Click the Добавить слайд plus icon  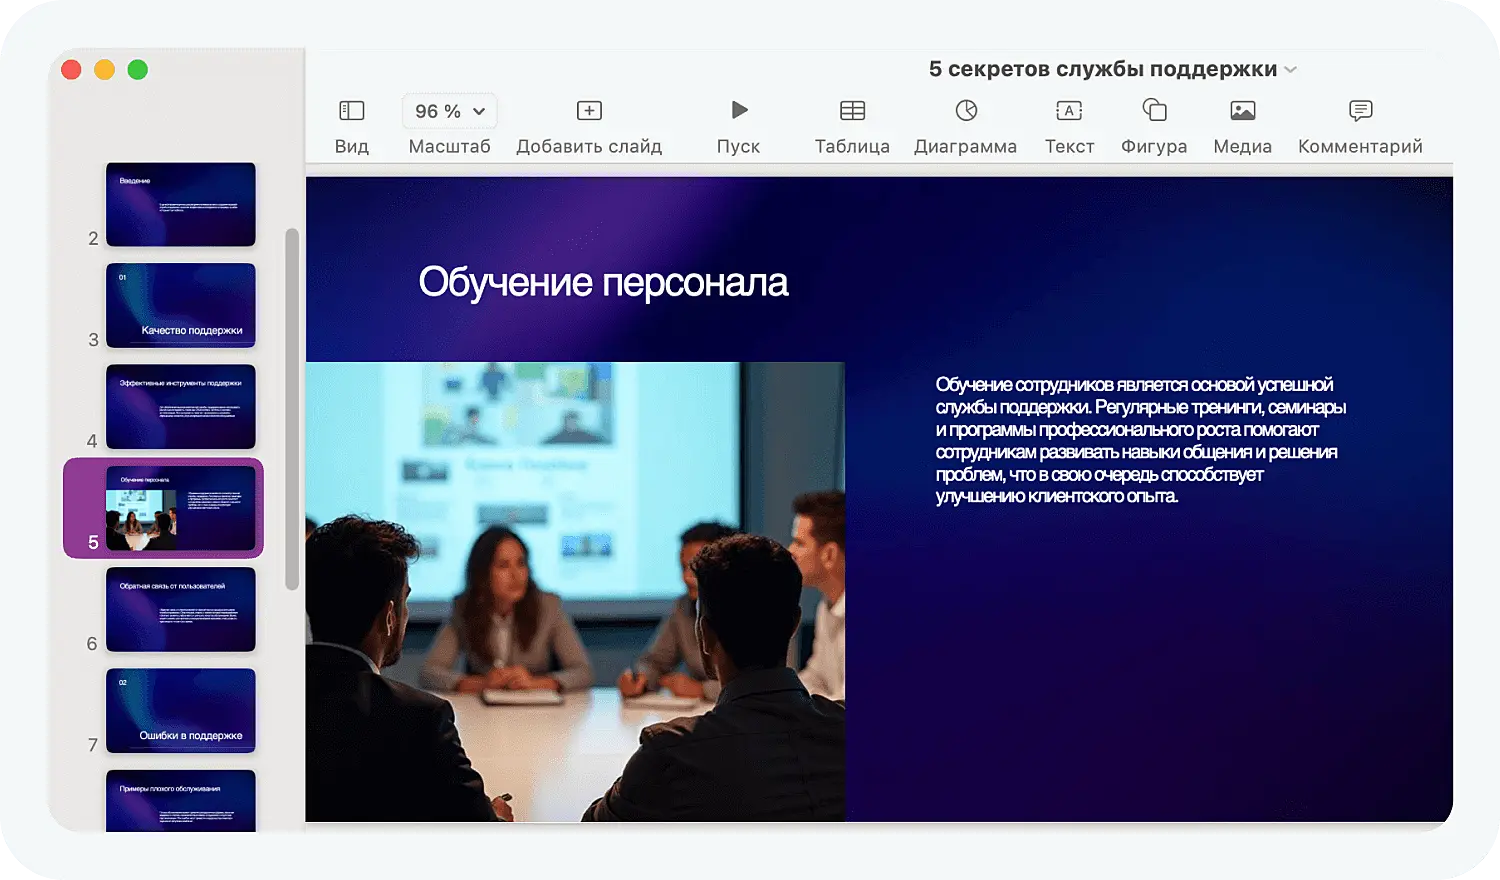589,111
